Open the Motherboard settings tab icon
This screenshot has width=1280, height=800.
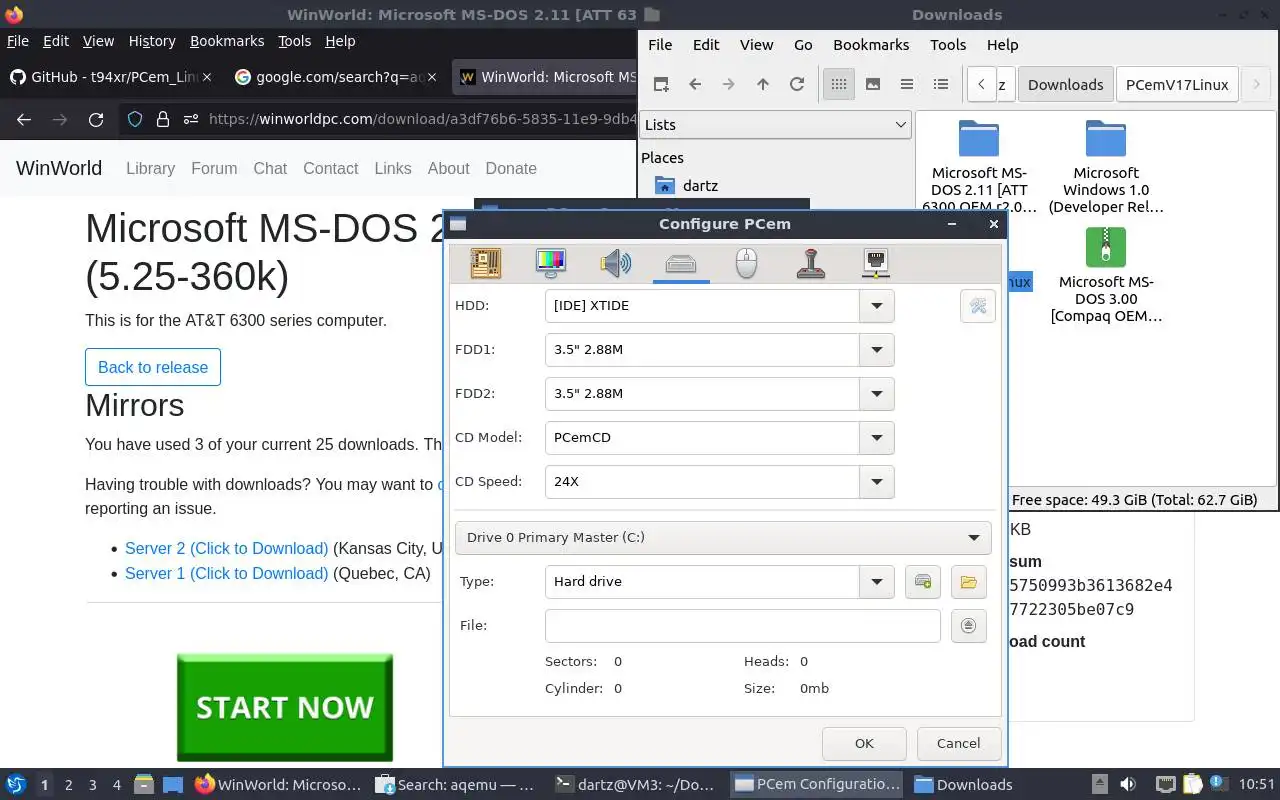486,263
